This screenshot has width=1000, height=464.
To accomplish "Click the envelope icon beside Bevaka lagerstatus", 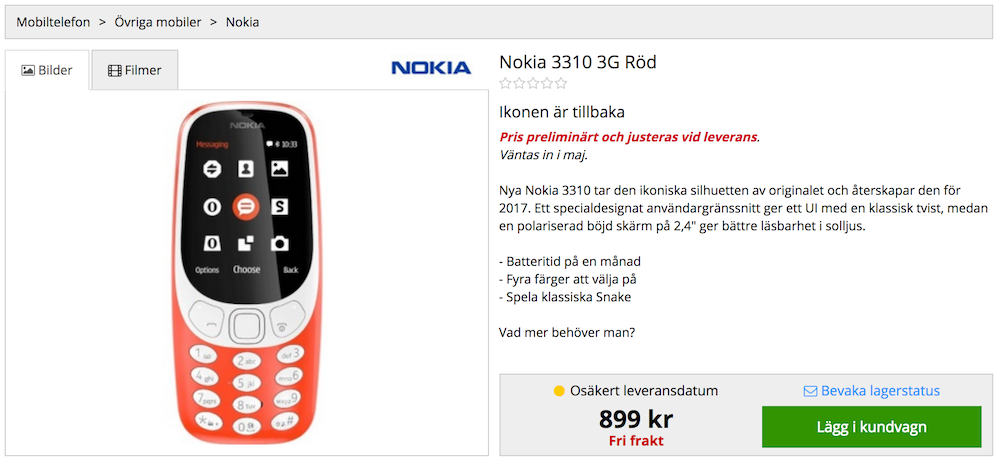I will (x=810, y=391).
